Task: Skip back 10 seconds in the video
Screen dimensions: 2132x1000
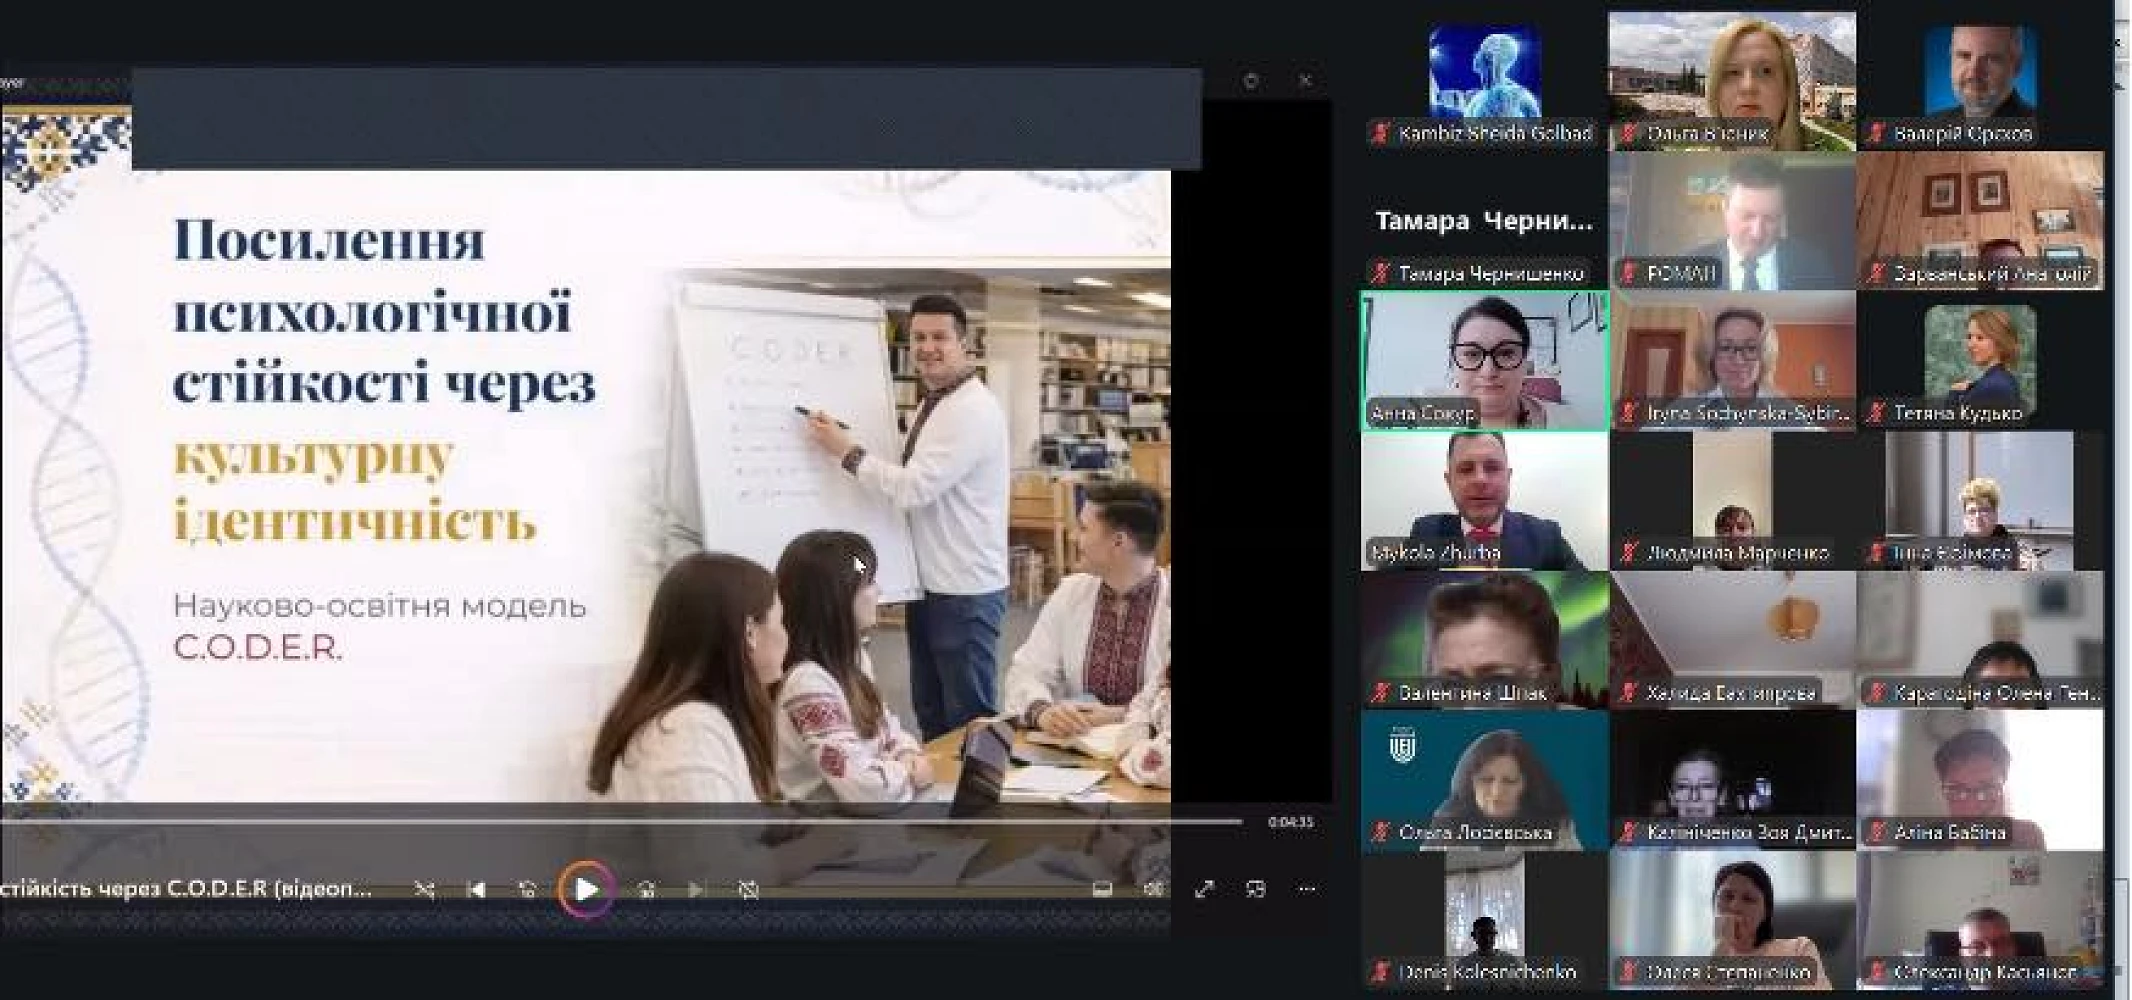Action: click(528, 889)
